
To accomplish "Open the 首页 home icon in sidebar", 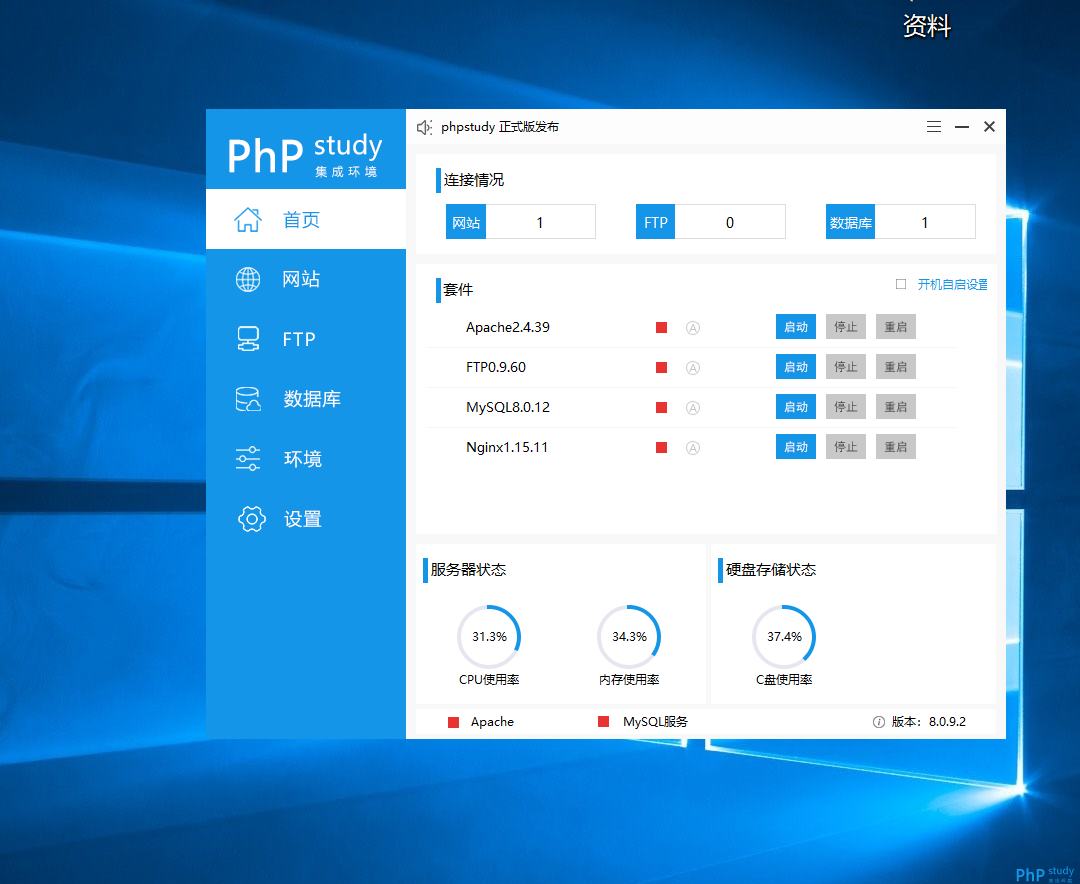I will pyautogui.click(x=248, y=220).
